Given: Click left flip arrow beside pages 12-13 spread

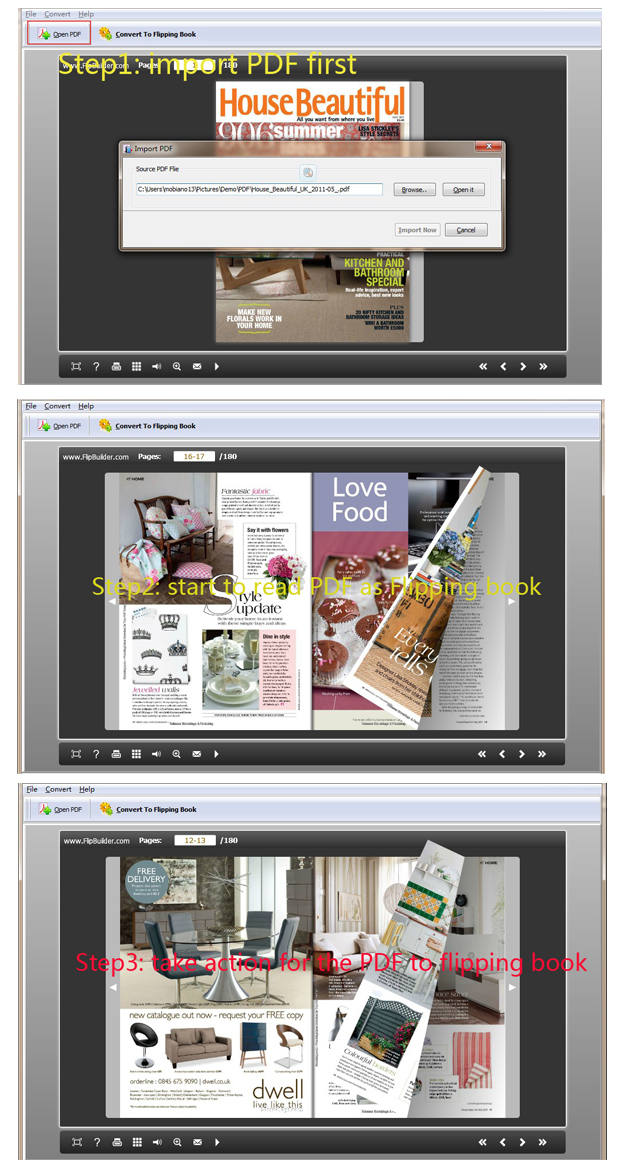Looking at the screenshot, I should (113, 987).
